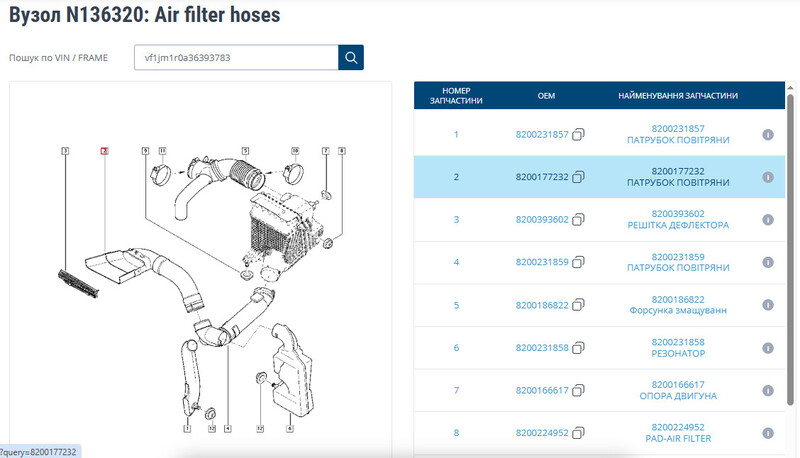This screenshot has height=458, width=800.
Task: Click callout label 10 on diagram
Action: tap(295, 151)
